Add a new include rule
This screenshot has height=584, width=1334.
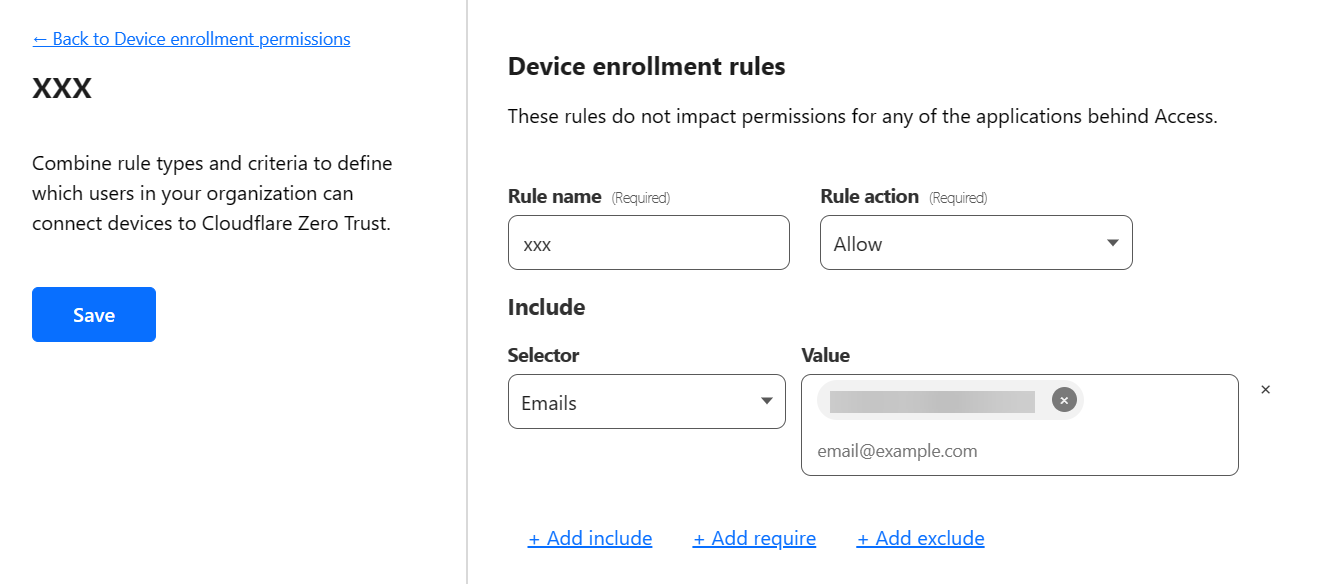pos(590,539)
